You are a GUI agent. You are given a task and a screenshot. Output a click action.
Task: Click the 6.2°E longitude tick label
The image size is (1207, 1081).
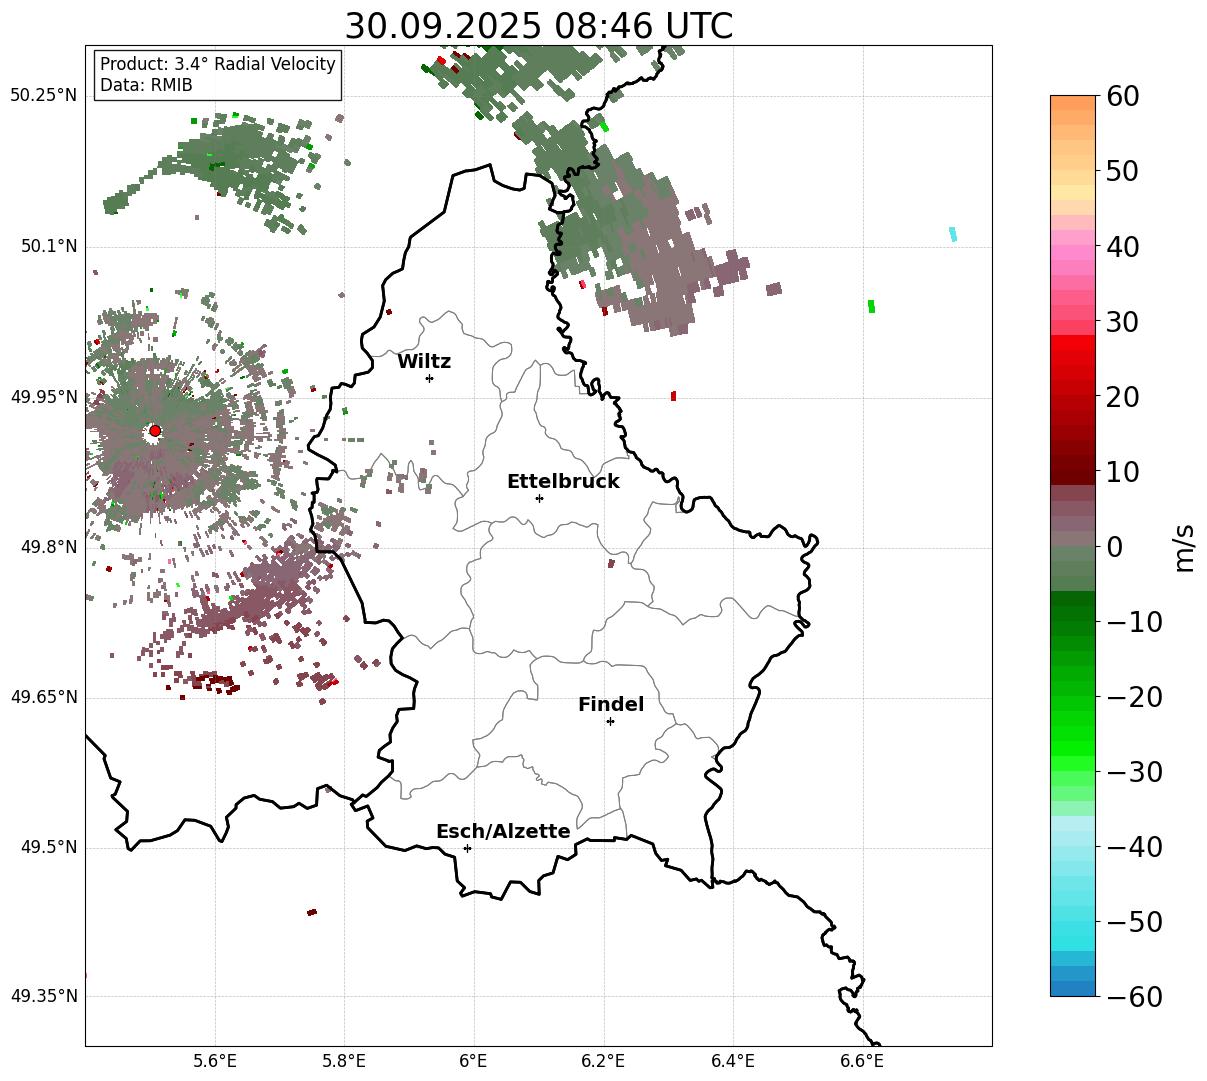click(x=604, y=1060)
